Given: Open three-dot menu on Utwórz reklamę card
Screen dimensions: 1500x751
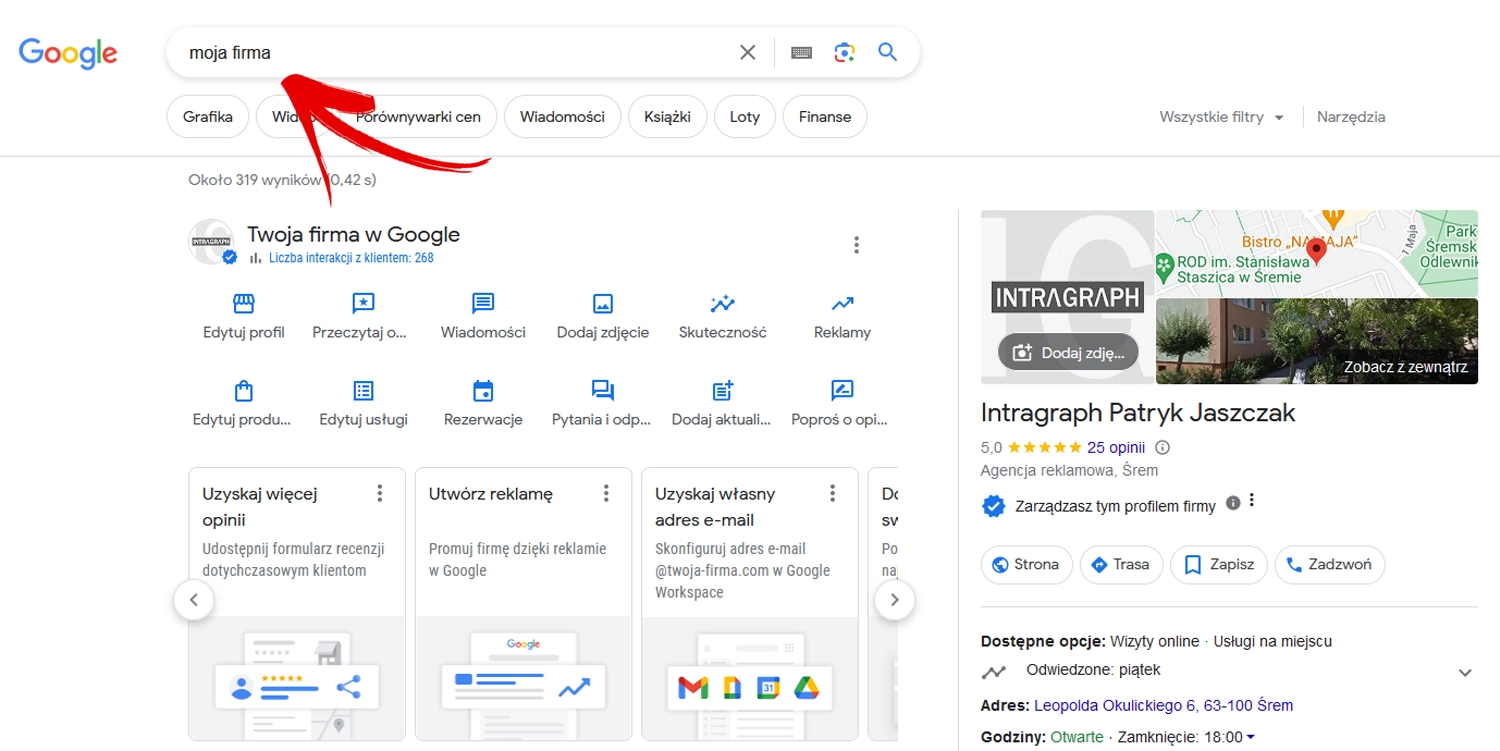Looking at the screenshot, I should (x=606, y=493).
